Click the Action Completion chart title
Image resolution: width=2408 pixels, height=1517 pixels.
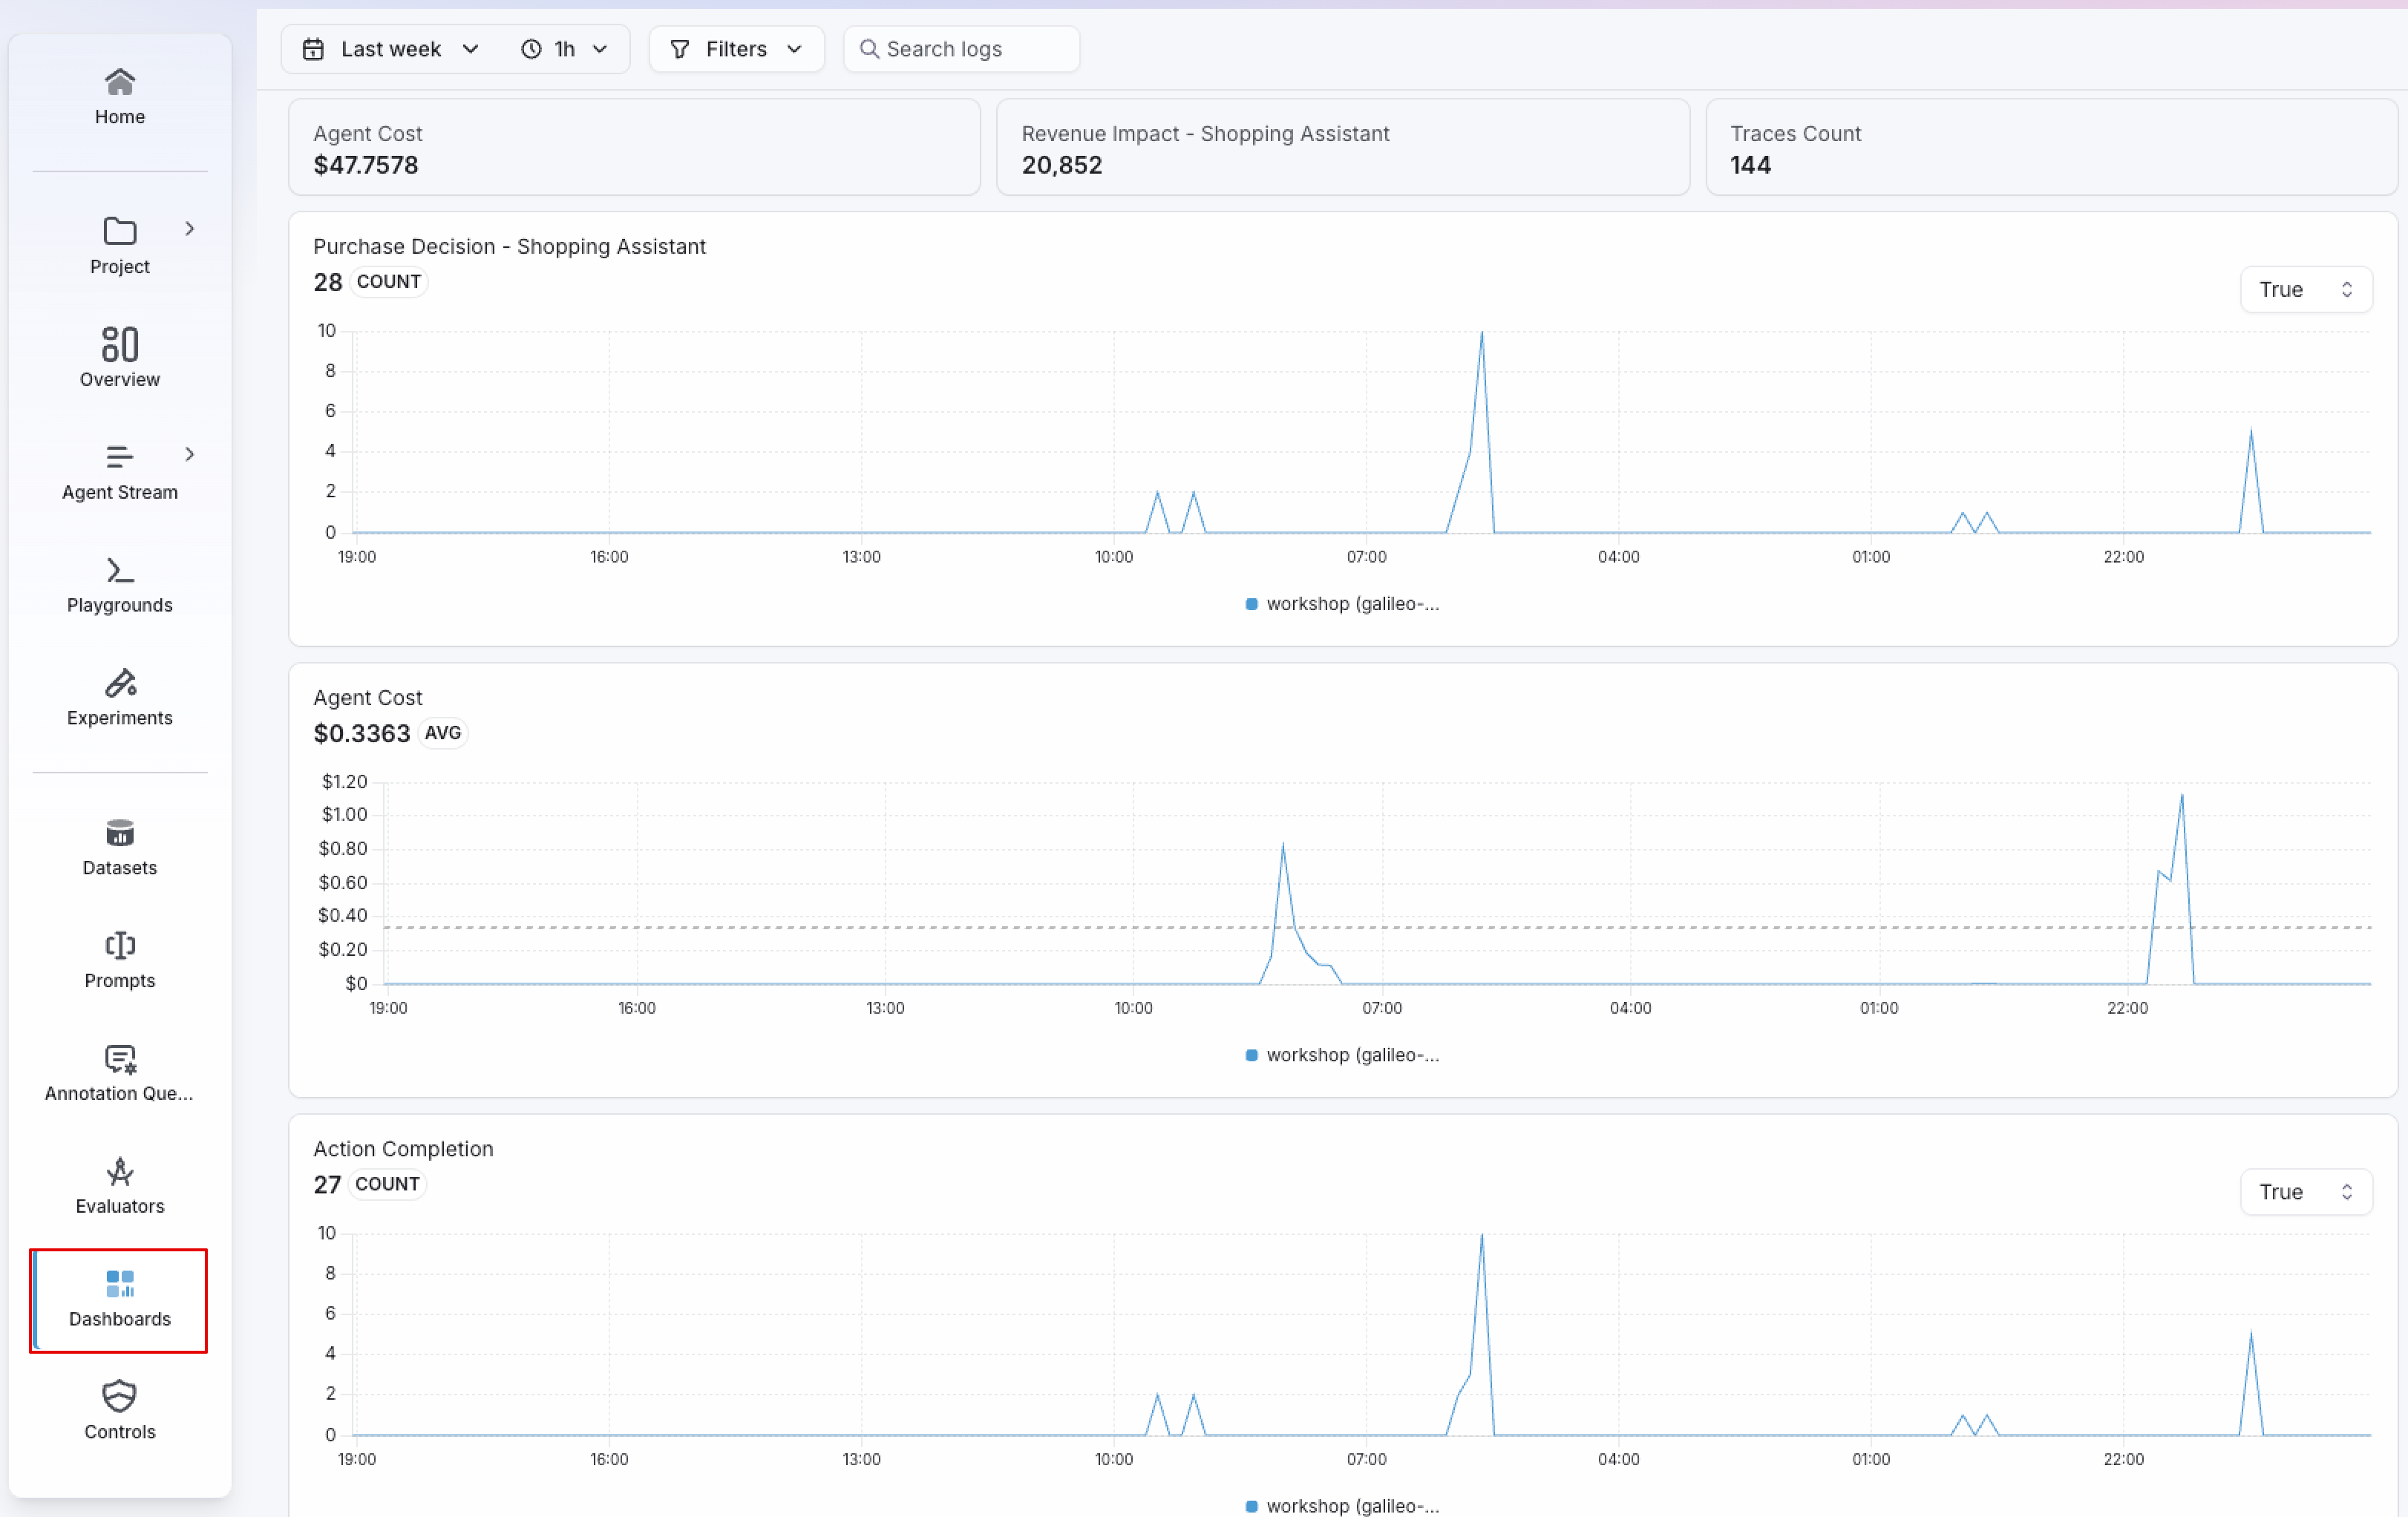click(403, 1148)
